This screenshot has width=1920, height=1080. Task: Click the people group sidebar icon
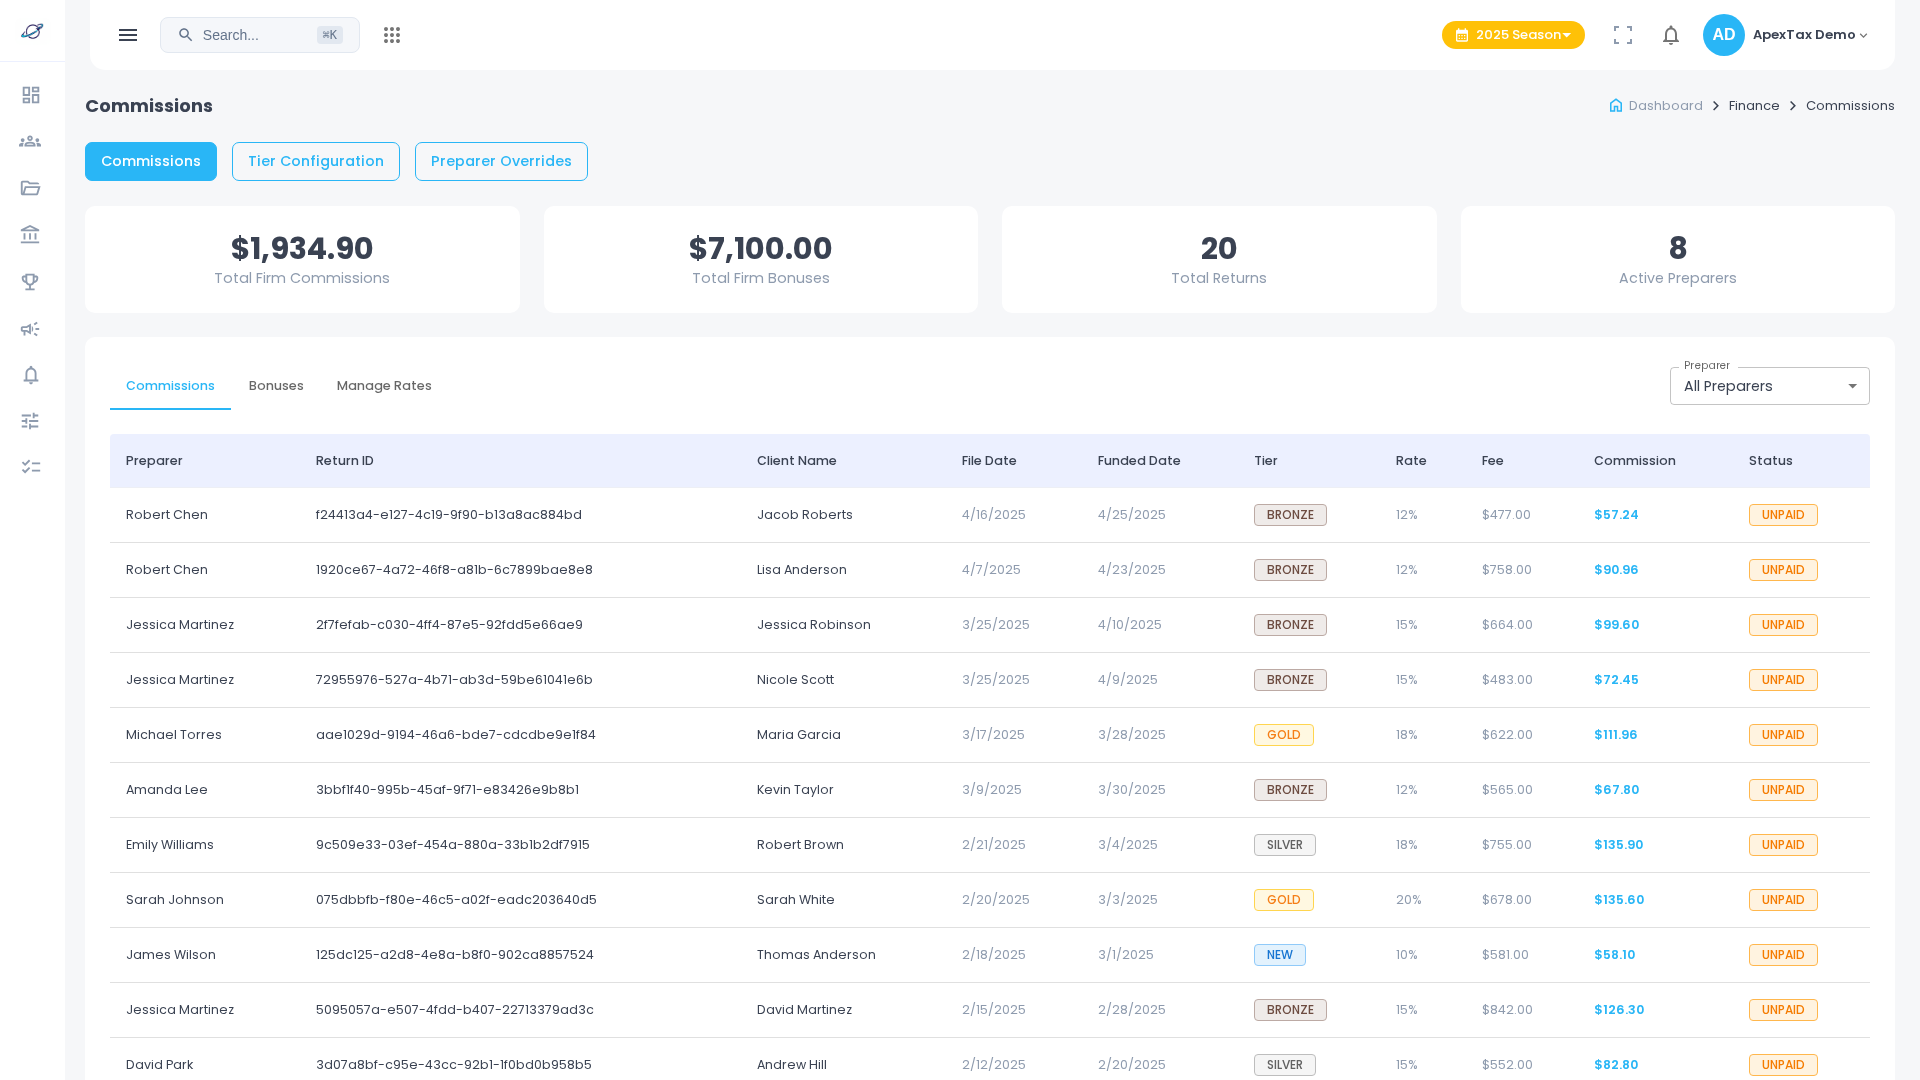pos(31,142)
